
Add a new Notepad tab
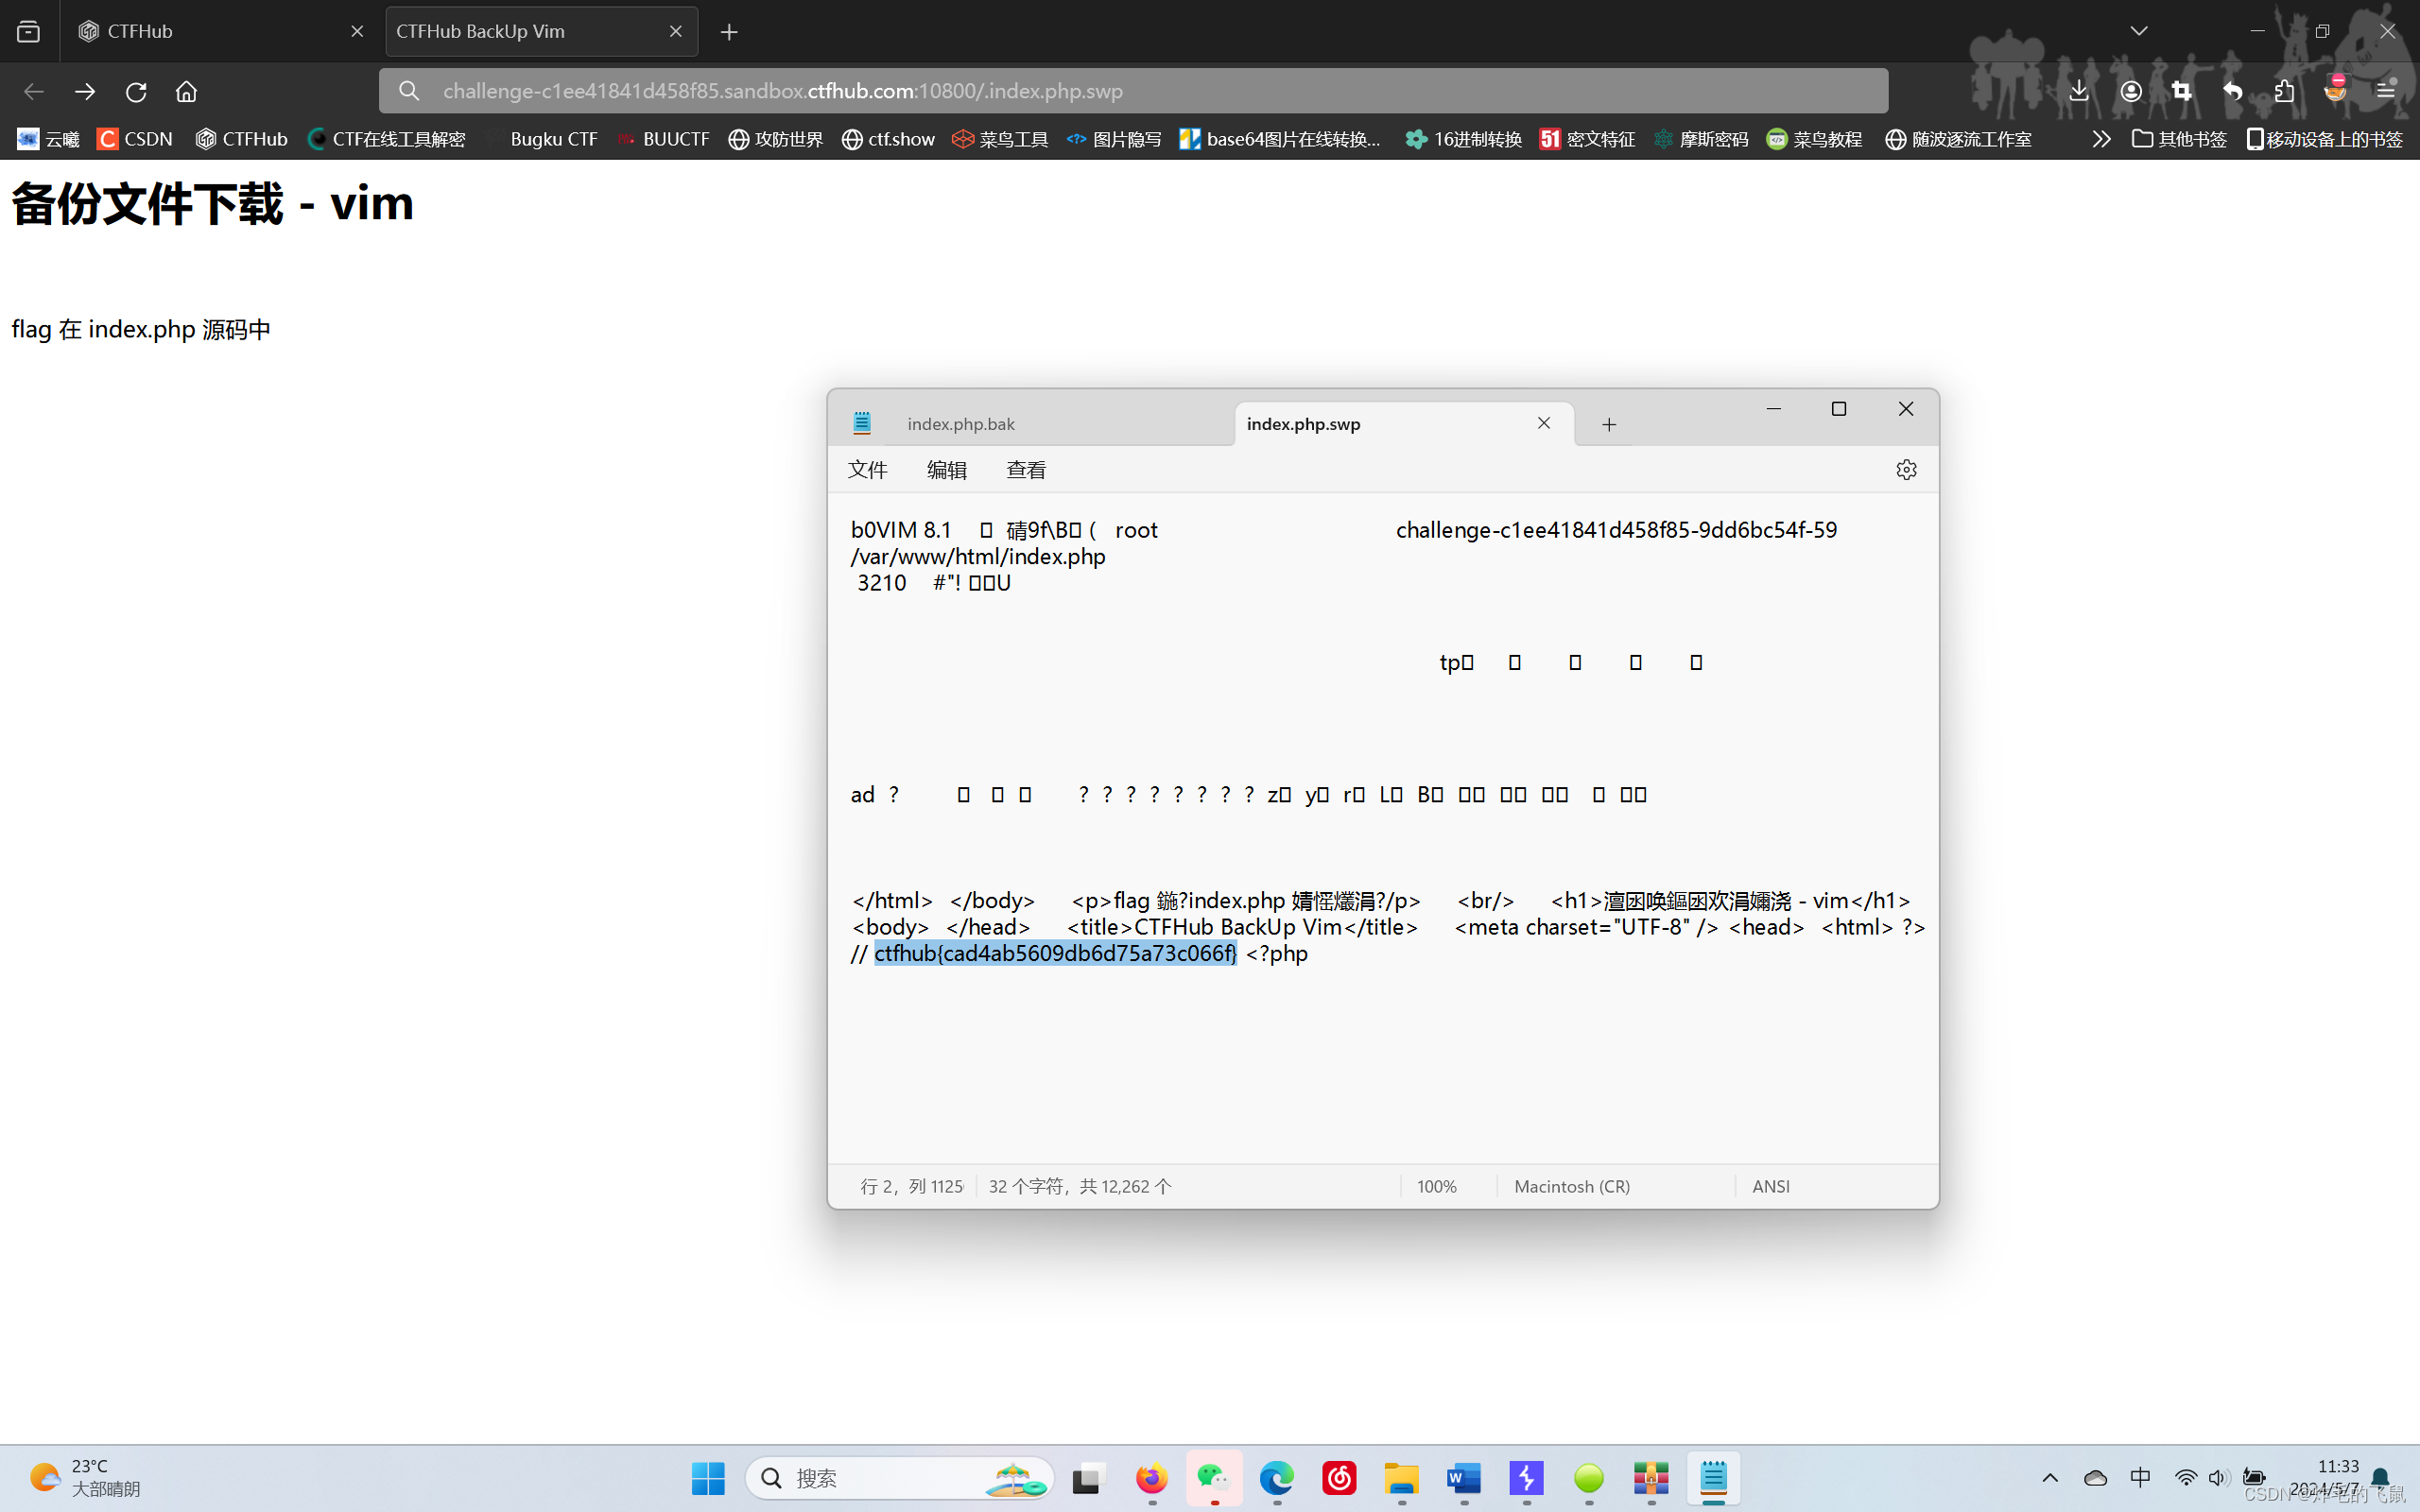point(1609,425)
